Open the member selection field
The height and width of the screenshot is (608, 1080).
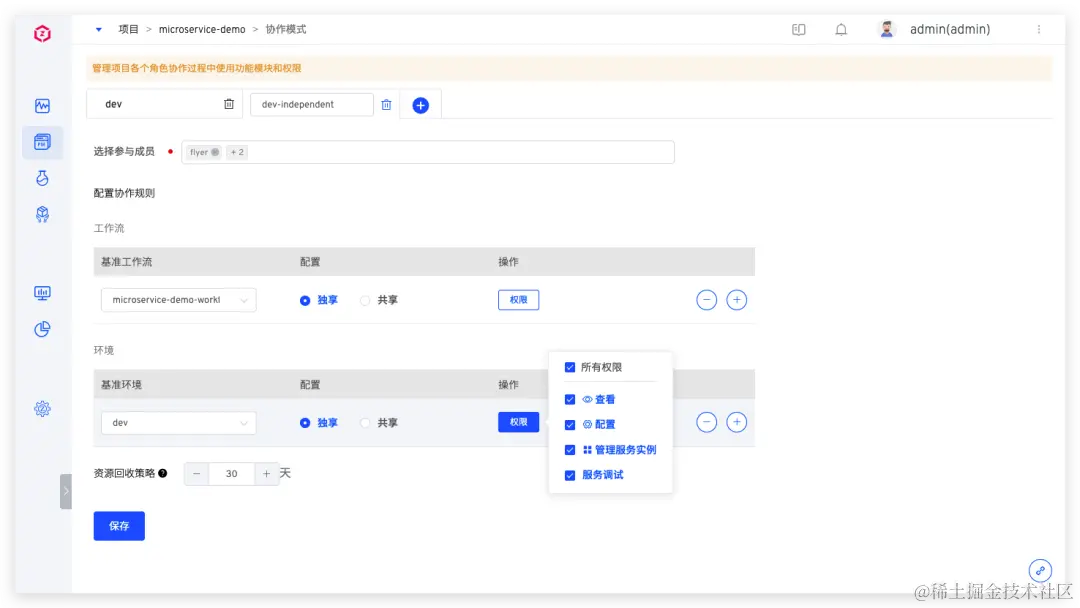click(x=428, y=152)
